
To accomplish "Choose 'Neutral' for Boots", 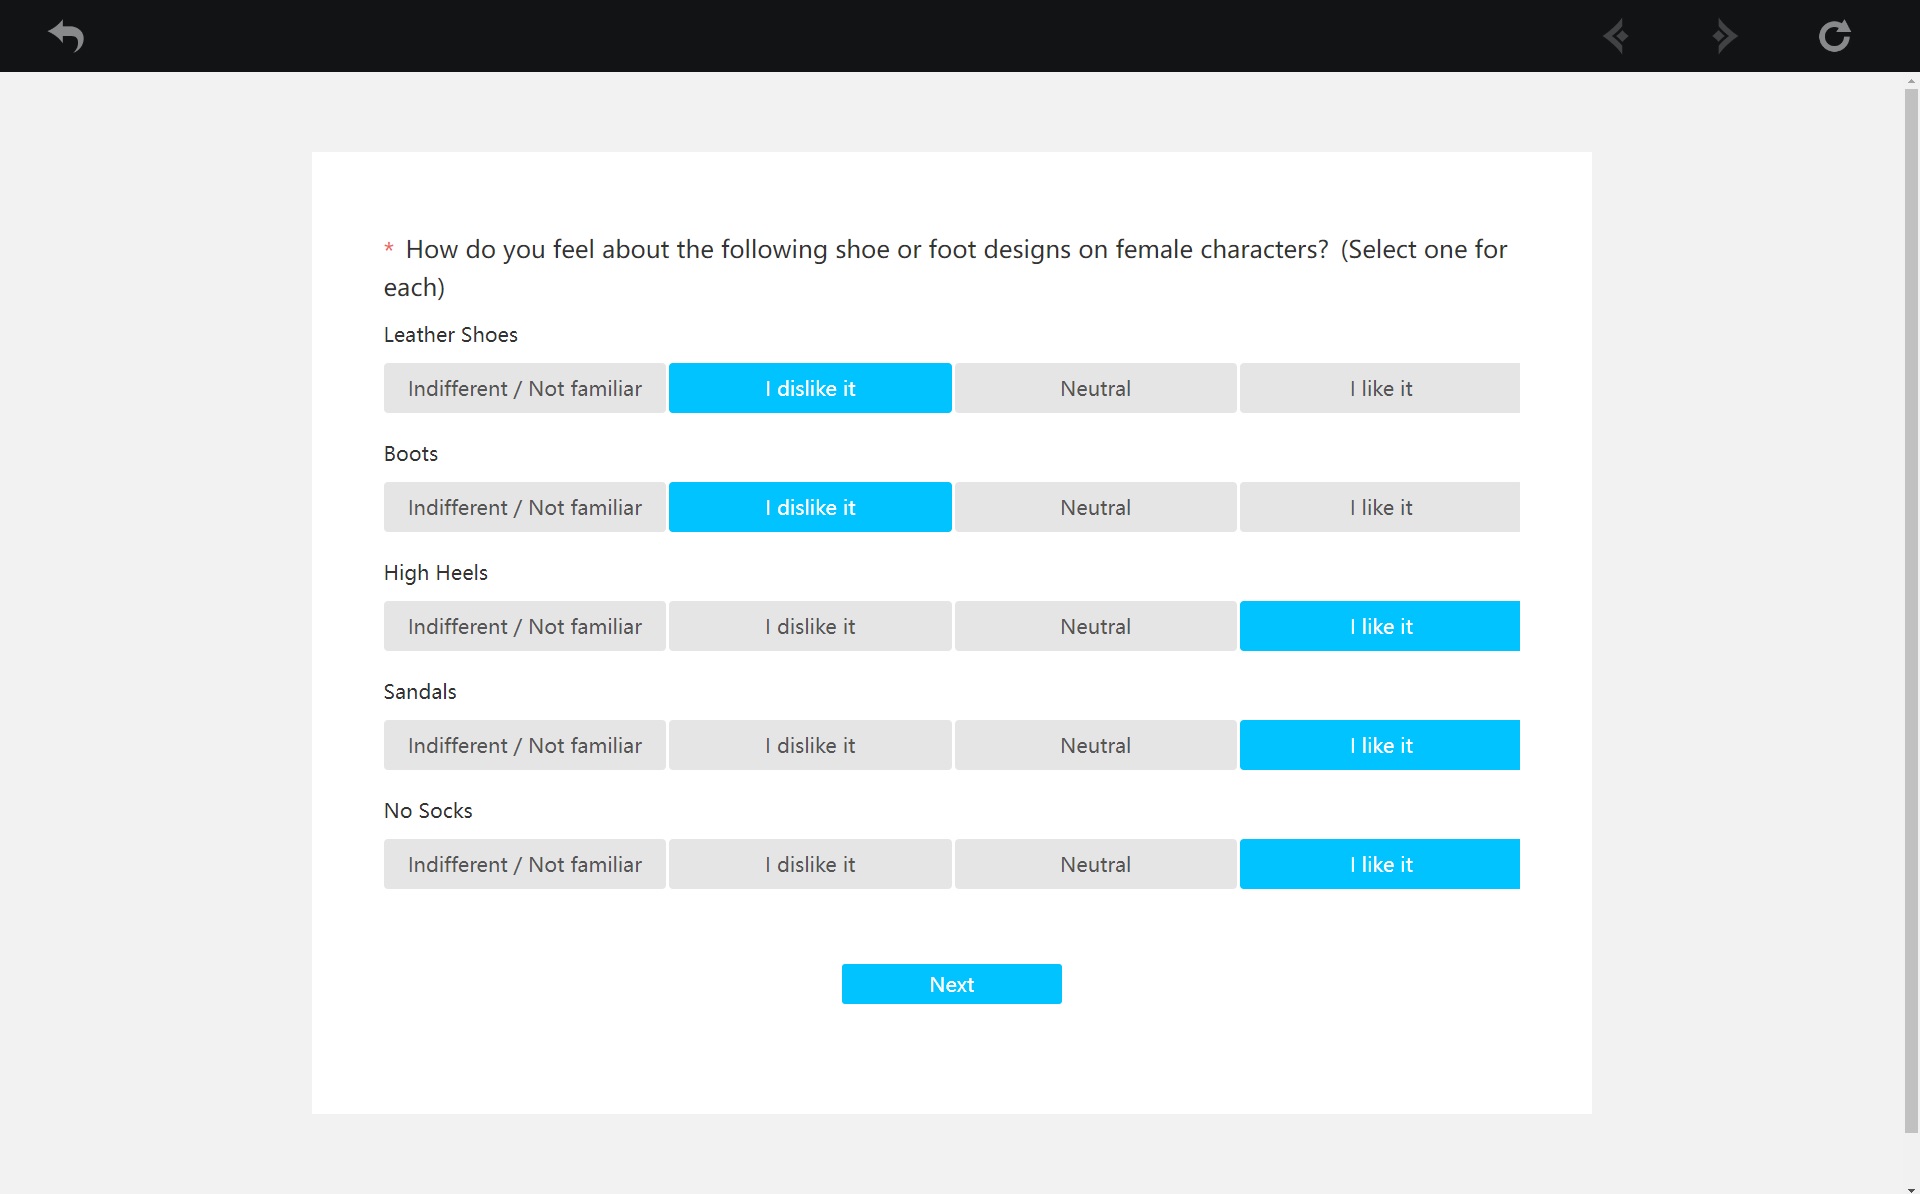I will click(x=1095, y=507).
